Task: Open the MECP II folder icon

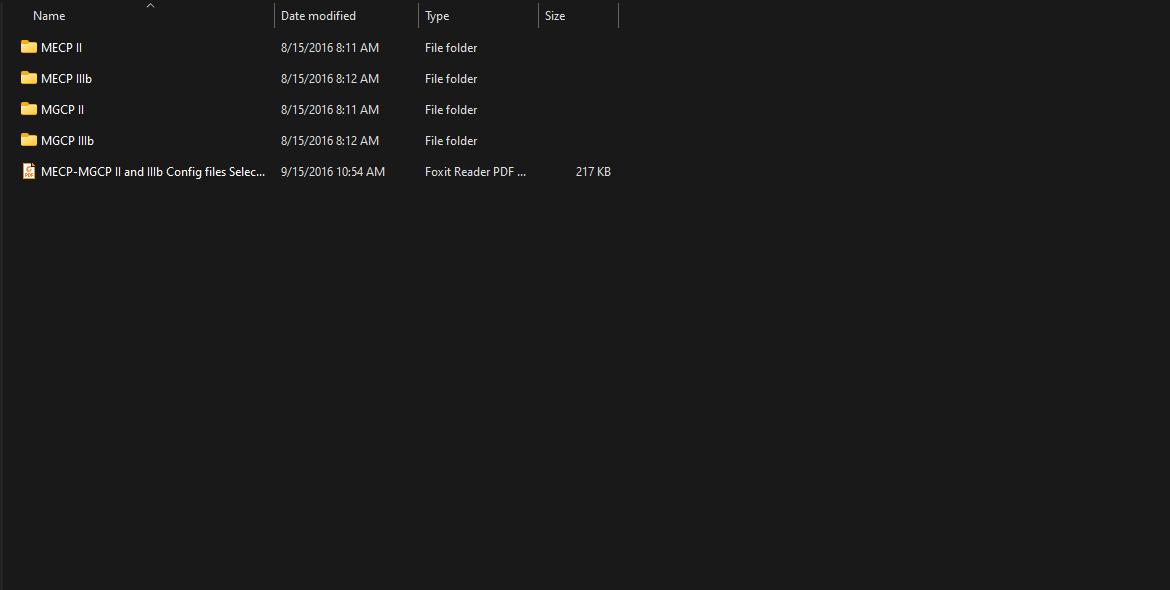Action: pyautogui.click(x=29, y=47)
